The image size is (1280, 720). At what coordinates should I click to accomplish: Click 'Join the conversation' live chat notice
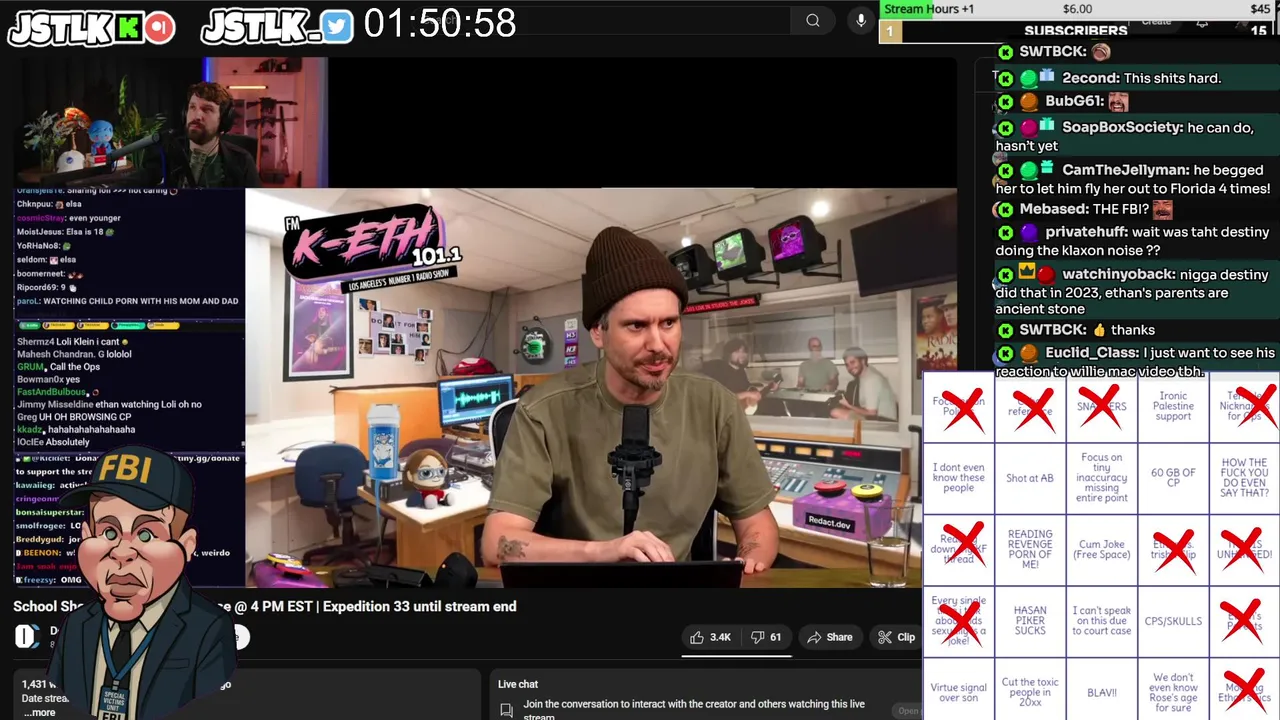point(694,709)
